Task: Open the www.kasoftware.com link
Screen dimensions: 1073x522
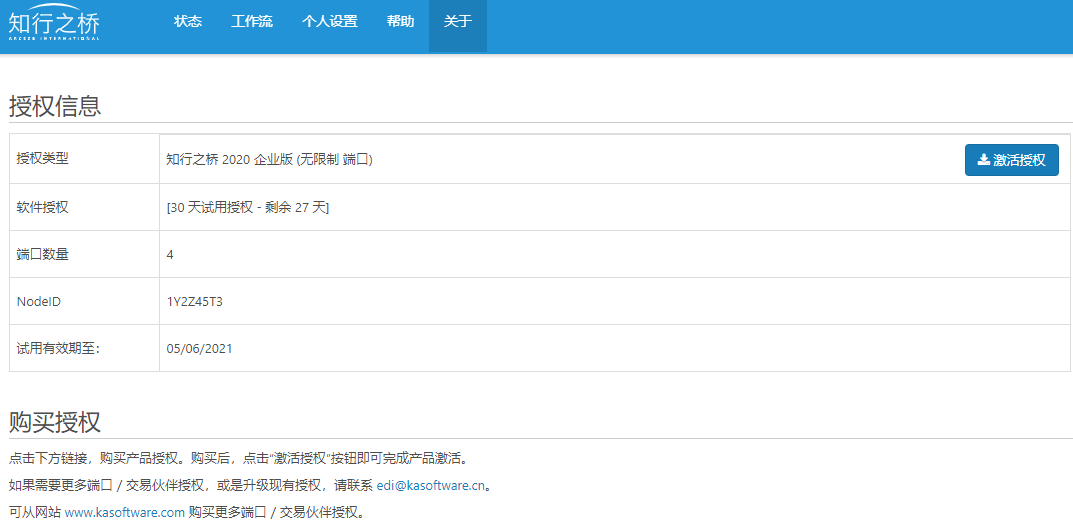Action: click(125, 512)
